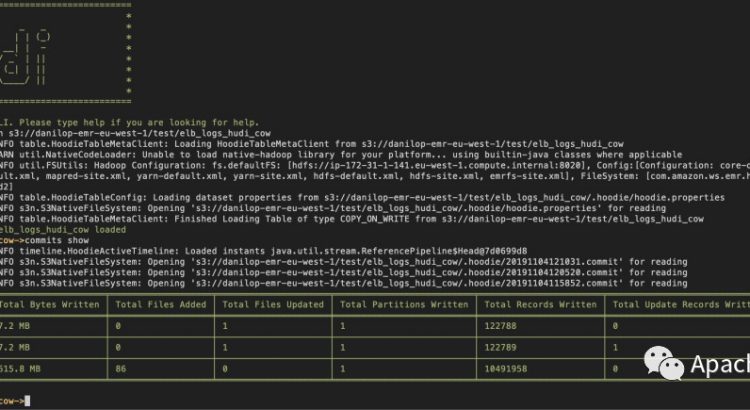Click the "Total Partitions Written" header cell
Image resolution: width=750 pixels, height=410 pixels.
pos(404,304)
